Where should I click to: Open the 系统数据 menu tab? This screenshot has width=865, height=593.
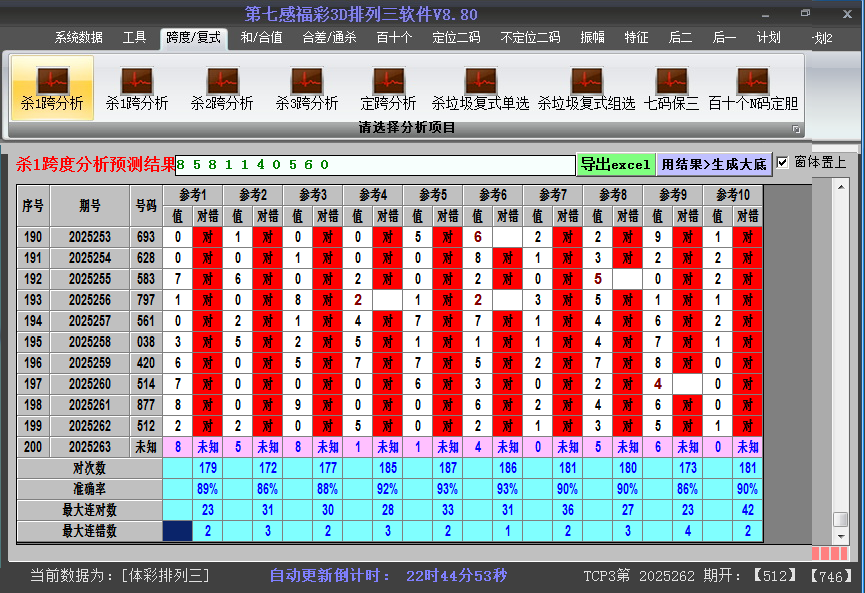tap(78, 38)
